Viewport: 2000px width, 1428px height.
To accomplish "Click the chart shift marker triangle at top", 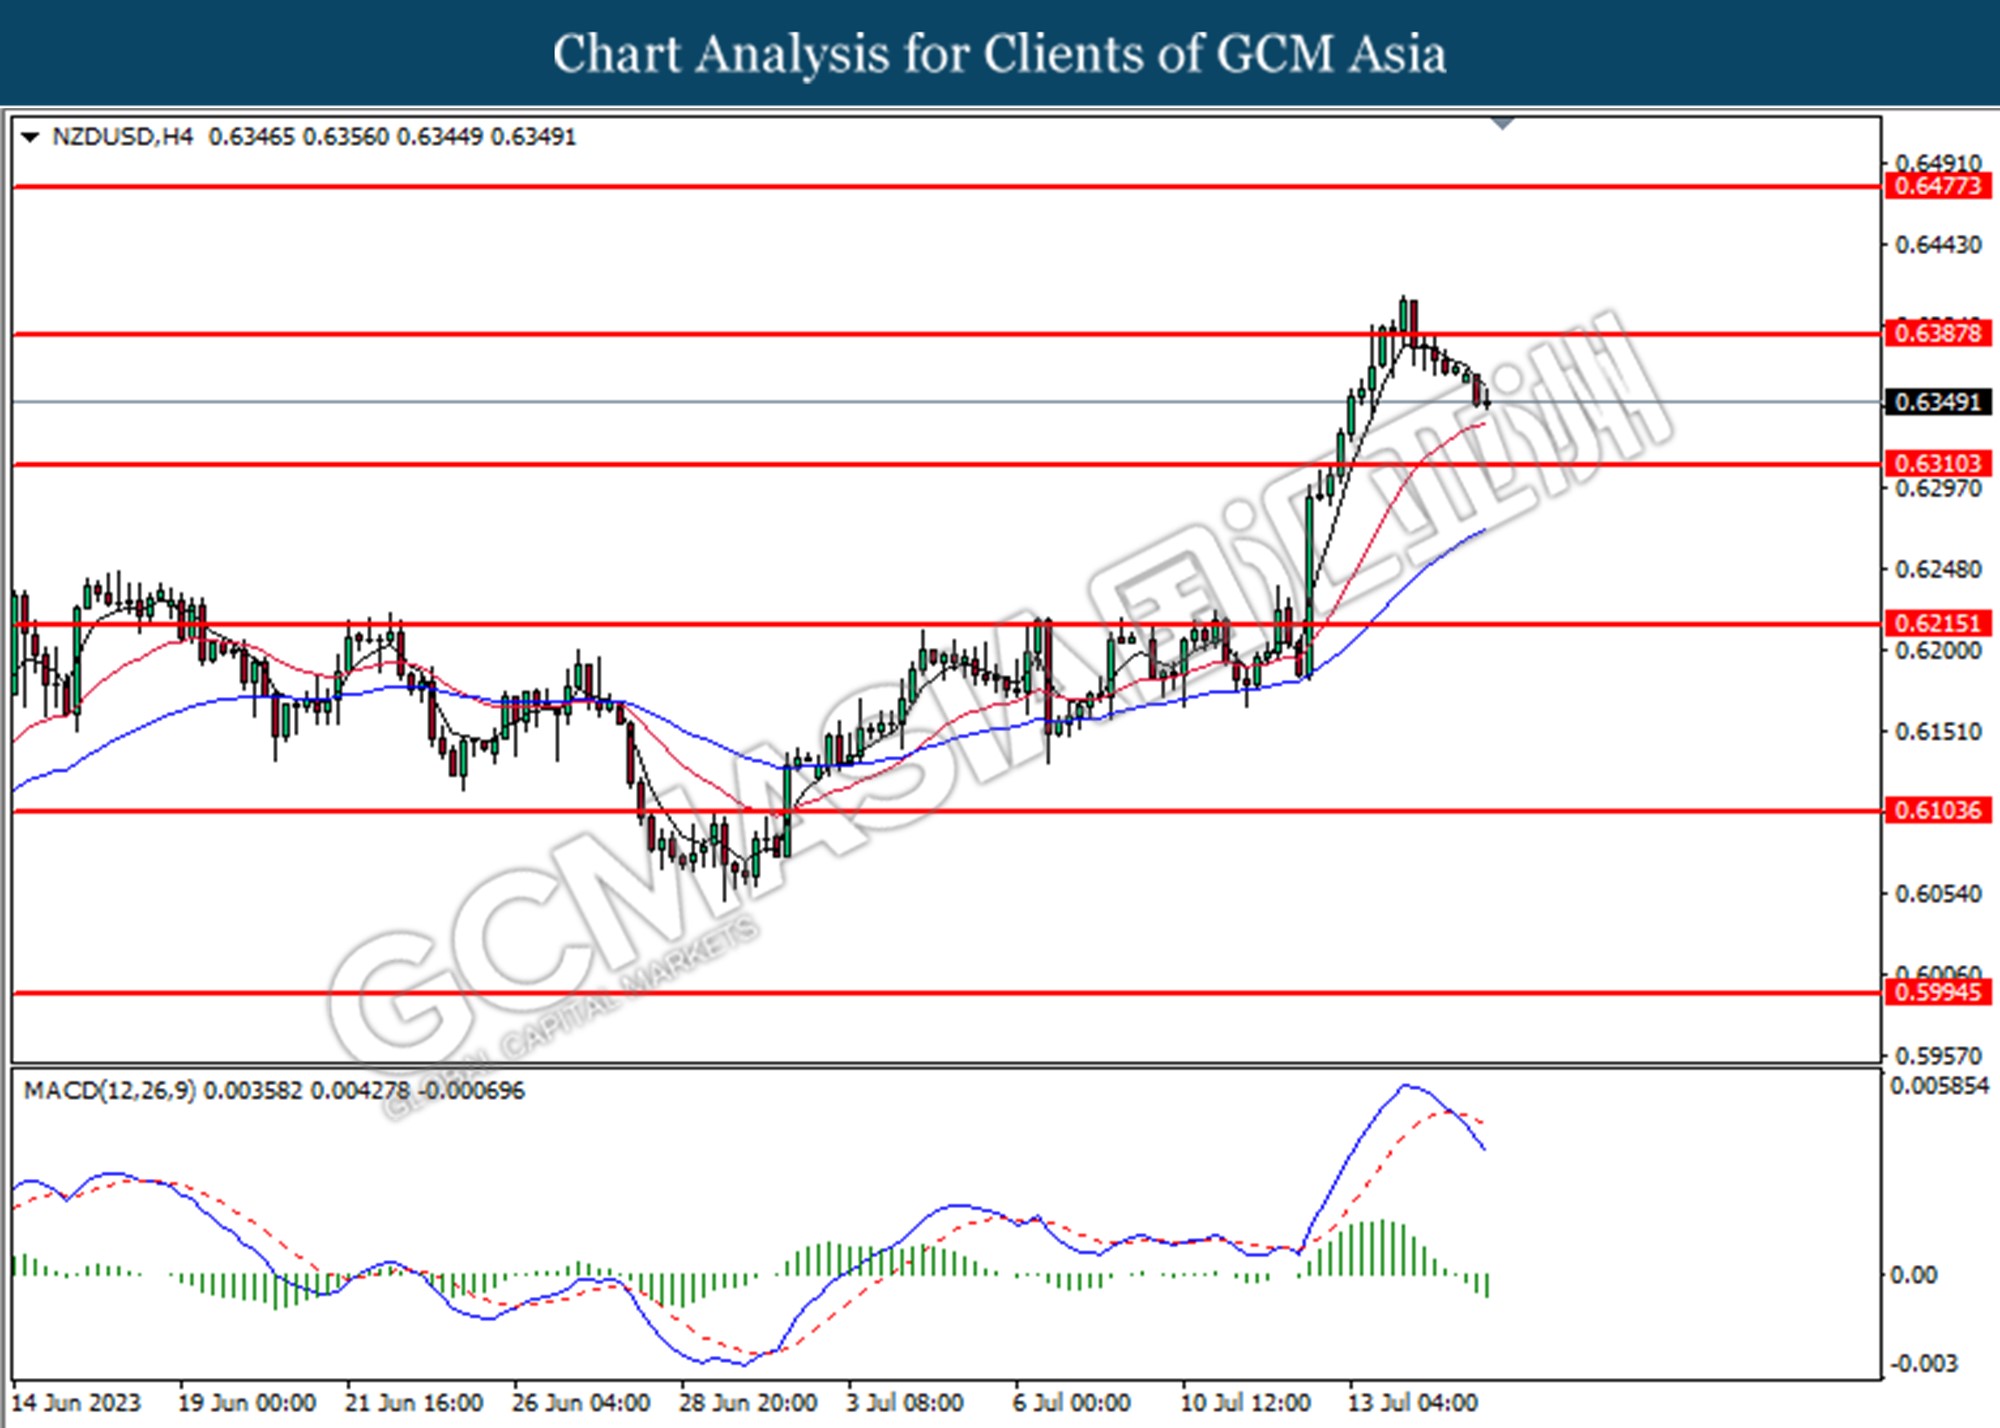I will click(1502, 124).
